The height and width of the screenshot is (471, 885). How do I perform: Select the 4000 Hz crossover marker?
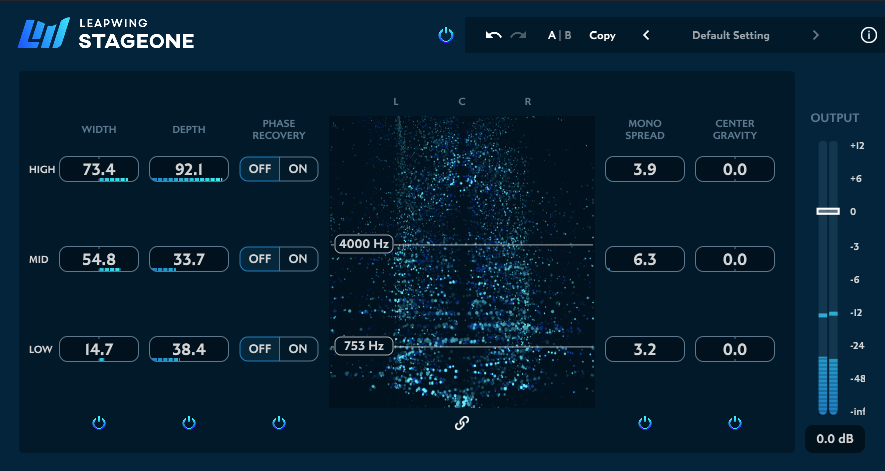pos(364,244)
